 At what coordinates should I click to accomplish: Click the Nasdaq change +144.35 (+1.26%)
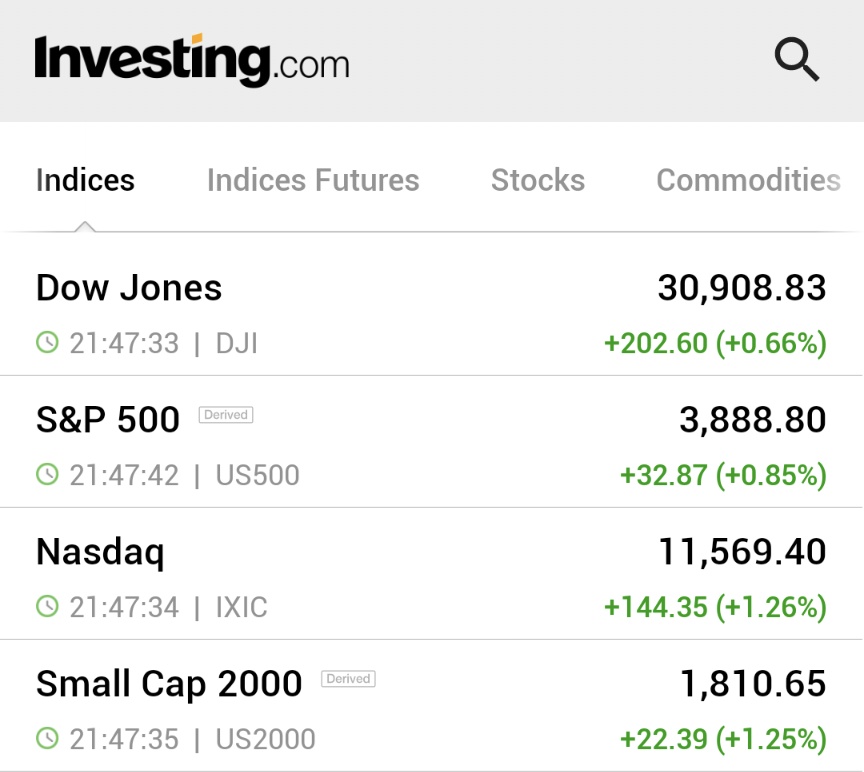click(715, 607)
